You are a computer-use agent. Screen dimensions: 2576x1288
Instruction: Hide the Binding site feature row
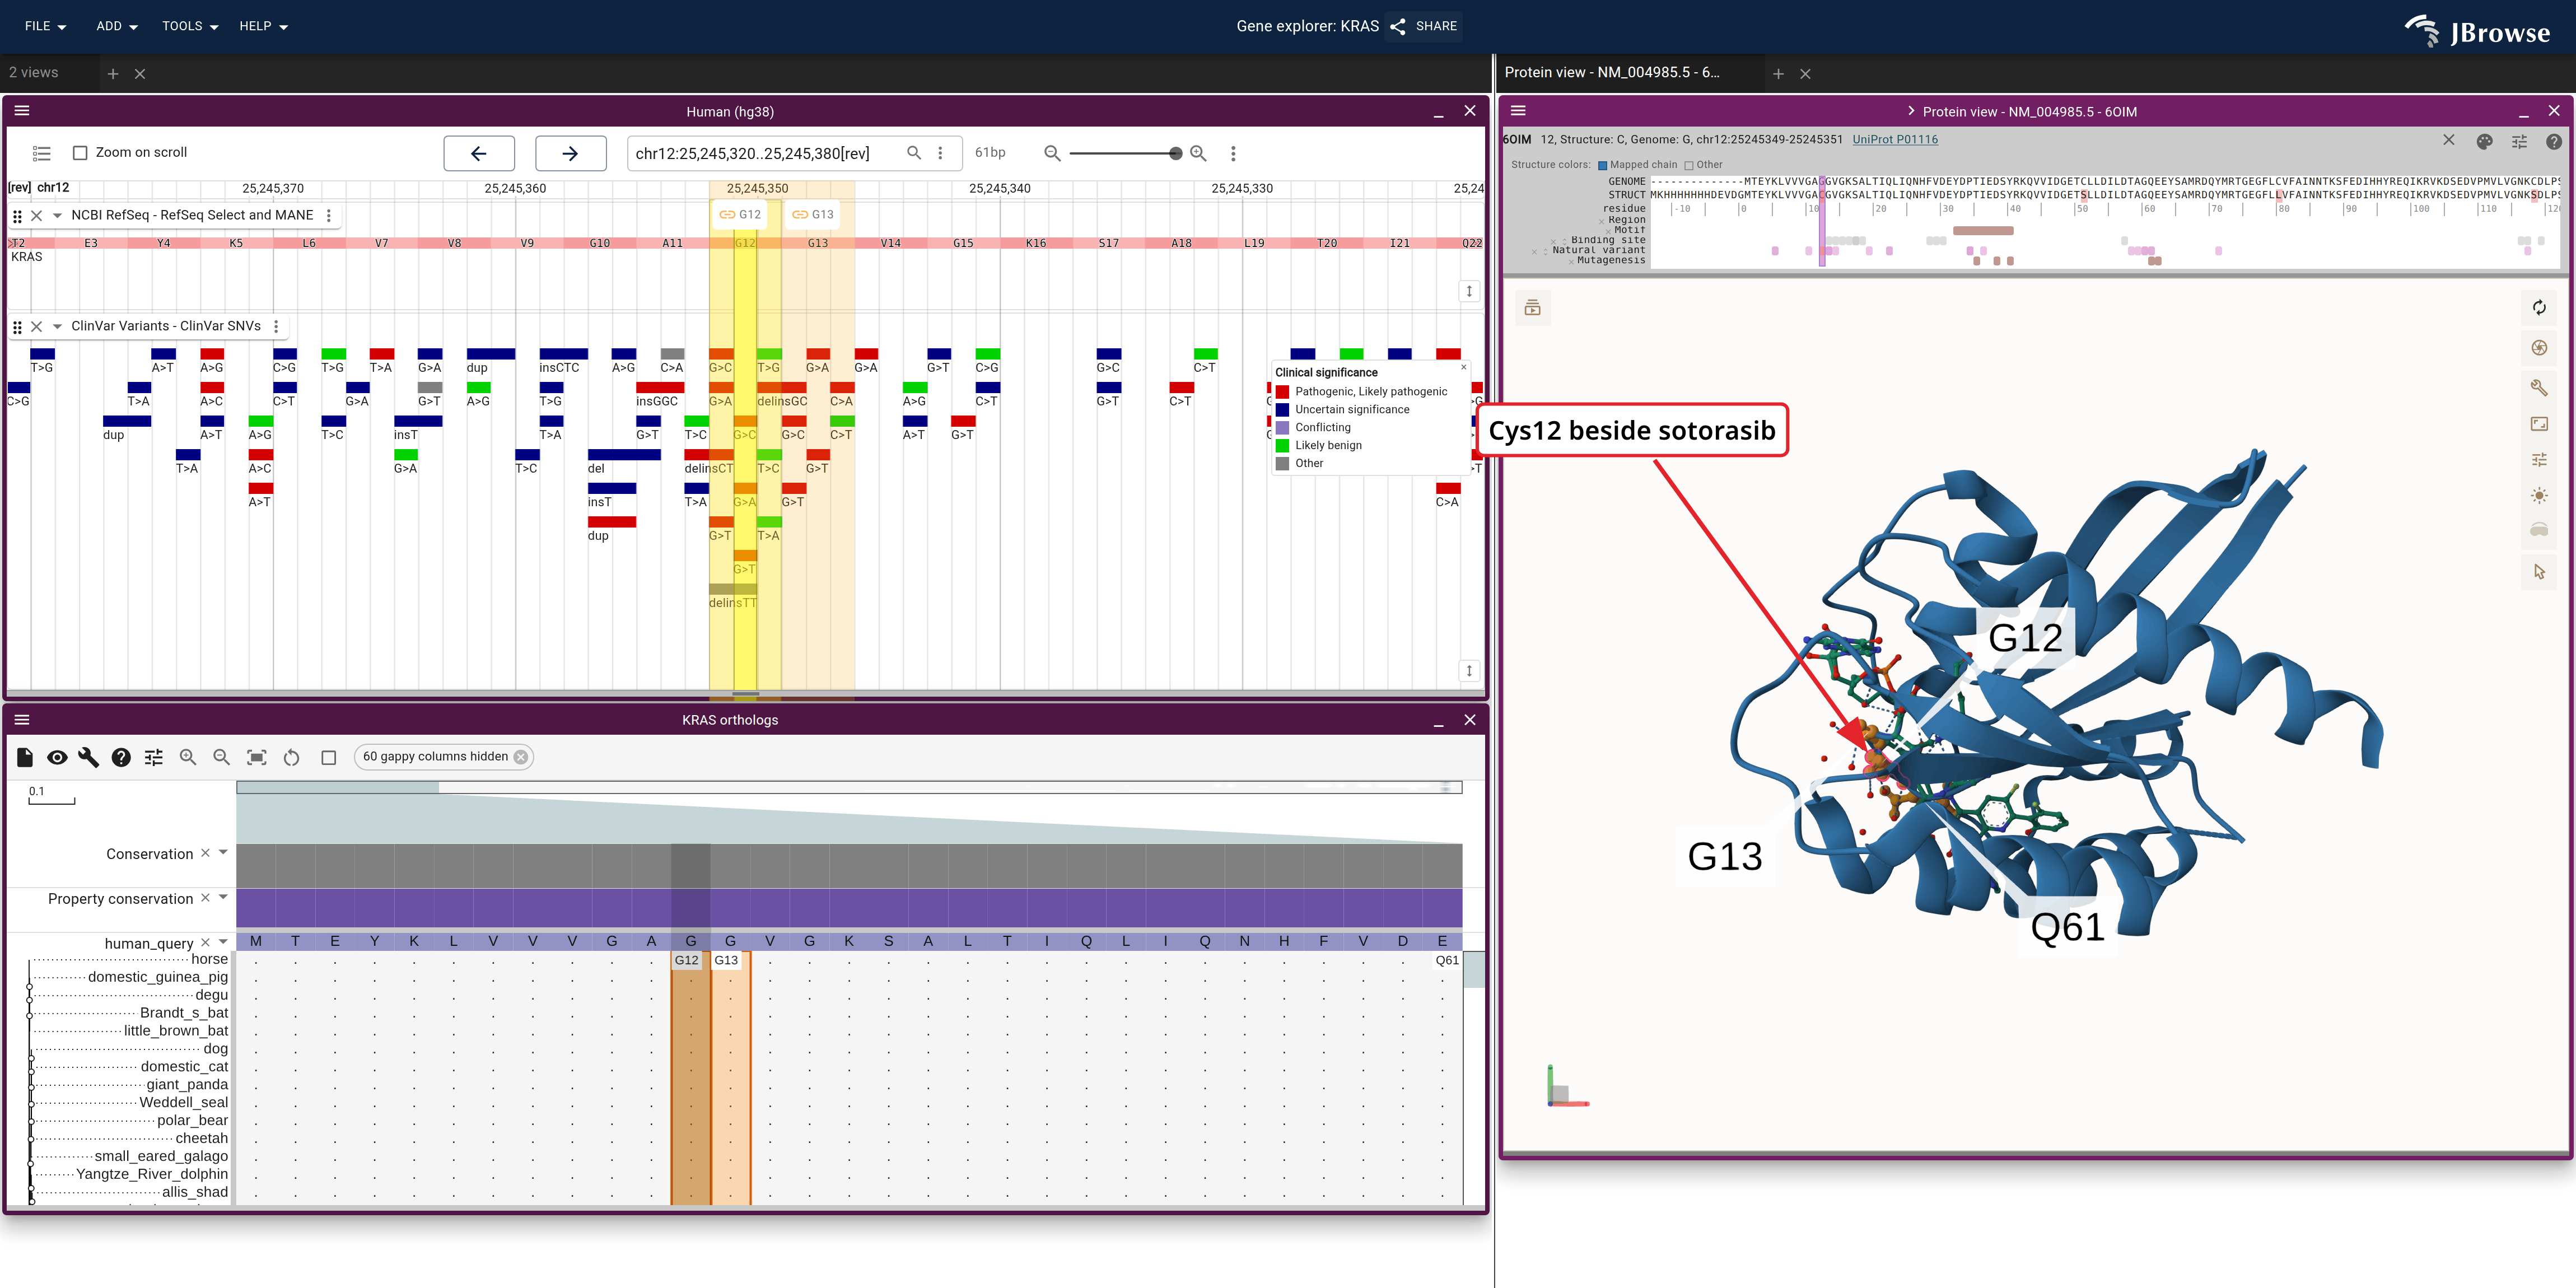[x=1553, y=241]
